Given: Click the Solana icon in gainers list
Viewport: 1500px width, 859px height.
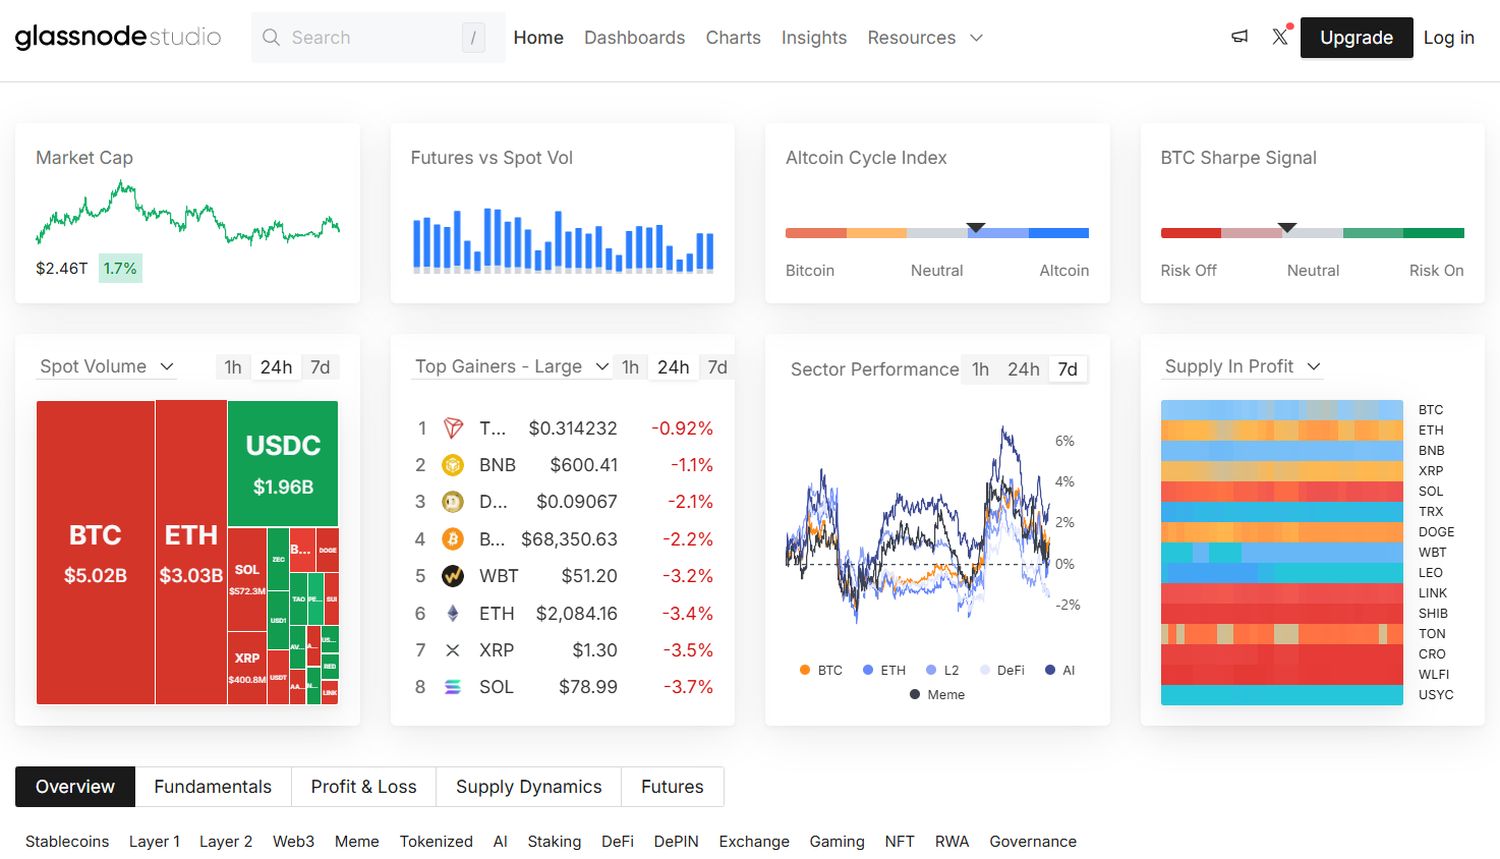Looking at the screenshot, I should 453,687.
